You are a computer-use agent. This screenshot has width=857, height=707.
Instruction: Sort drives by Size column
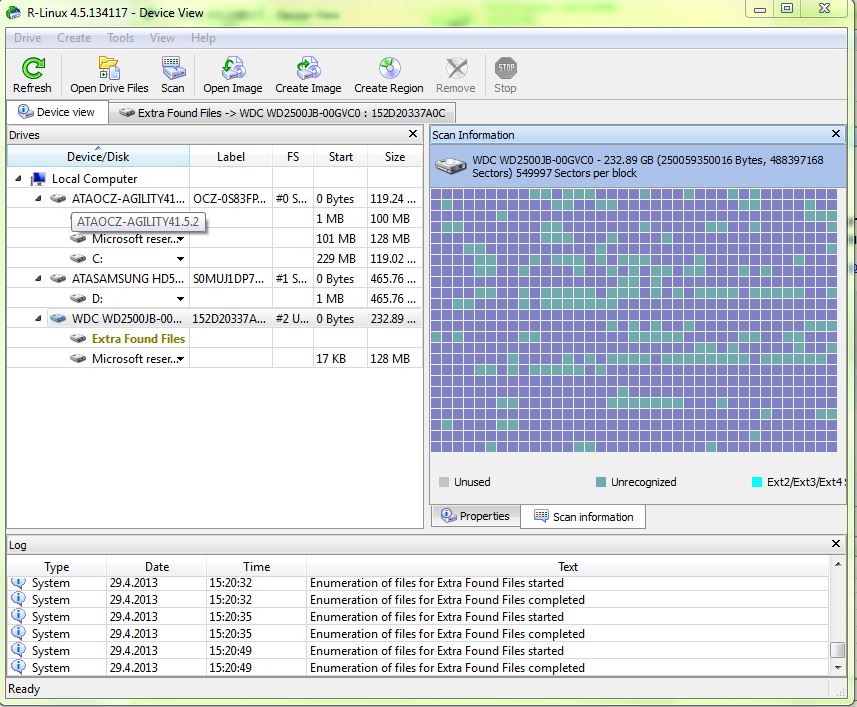(395, 156)
